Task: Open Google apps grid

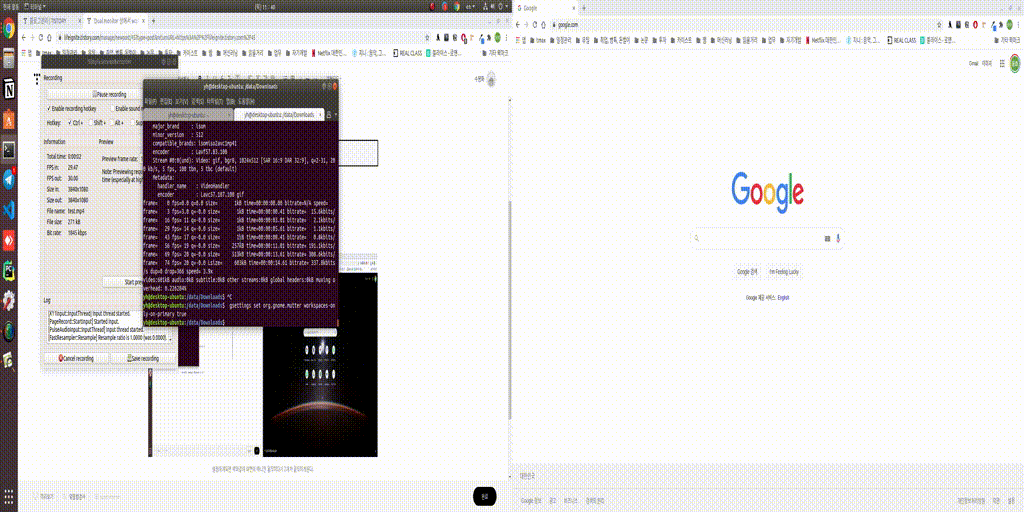Action: pyautogui.click(x=1002, y=63)
